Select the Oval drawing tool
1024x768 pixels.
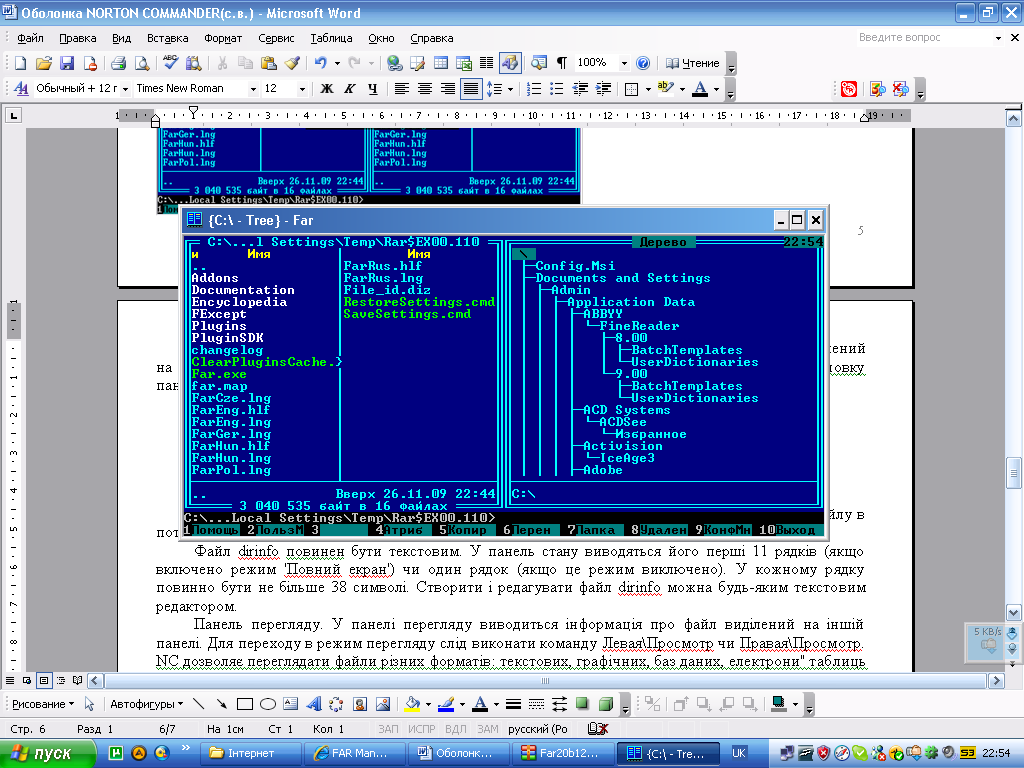tap(268, 704)
